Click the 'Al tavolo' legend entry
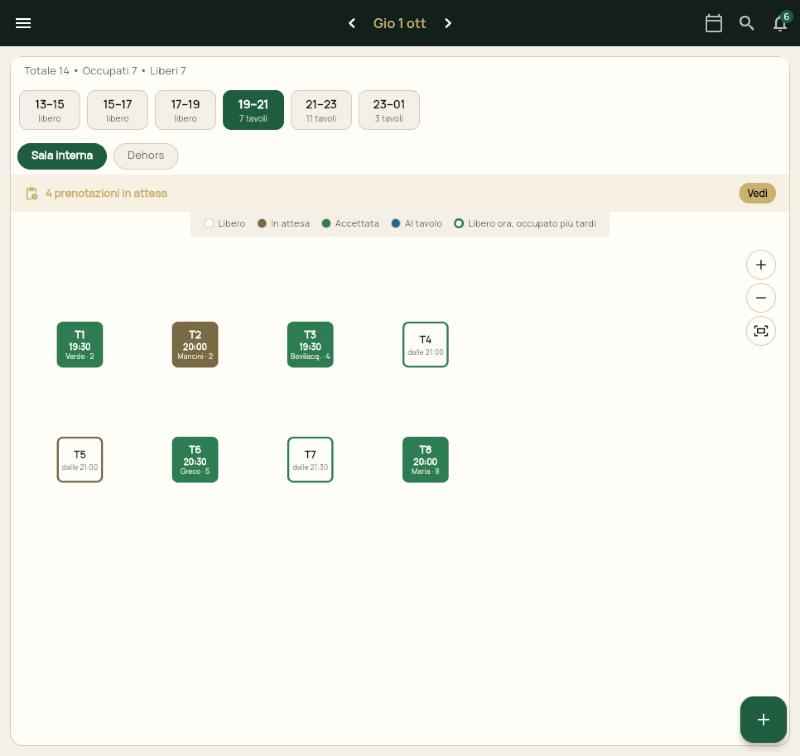Viewport: 800px width, 756px height. (417, 223)
